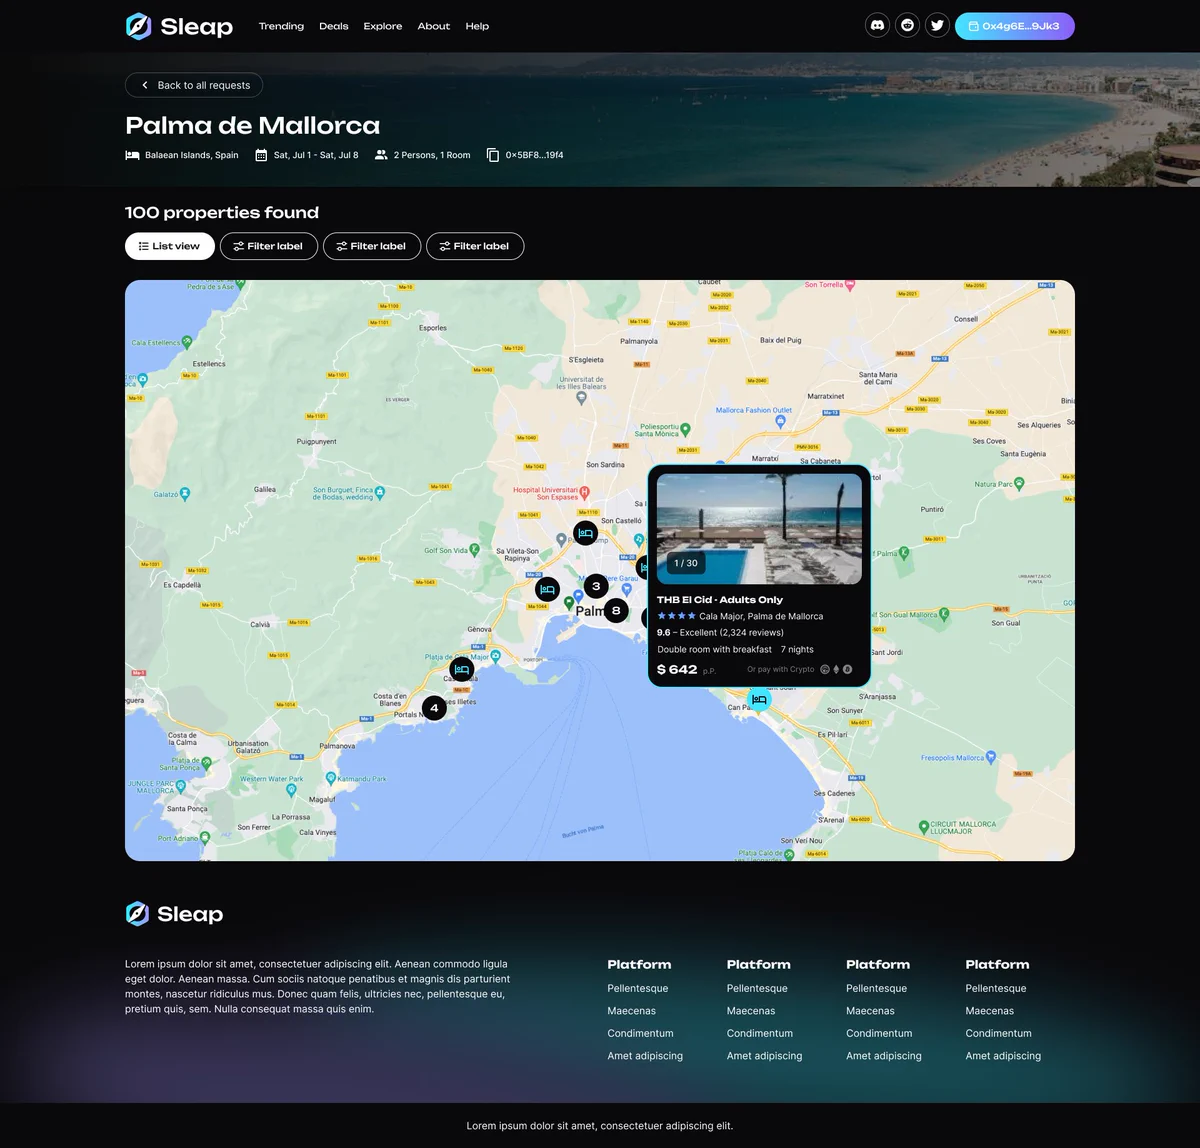Click the 1 / 30 photo counter

(x=686, y=563)
